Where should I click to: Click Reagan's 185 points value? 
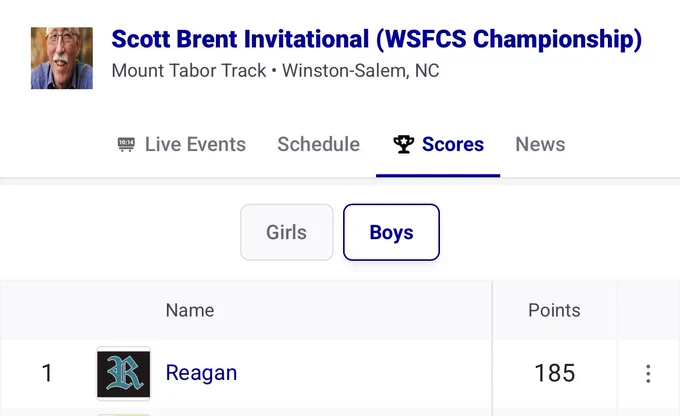tap(555, 373)
